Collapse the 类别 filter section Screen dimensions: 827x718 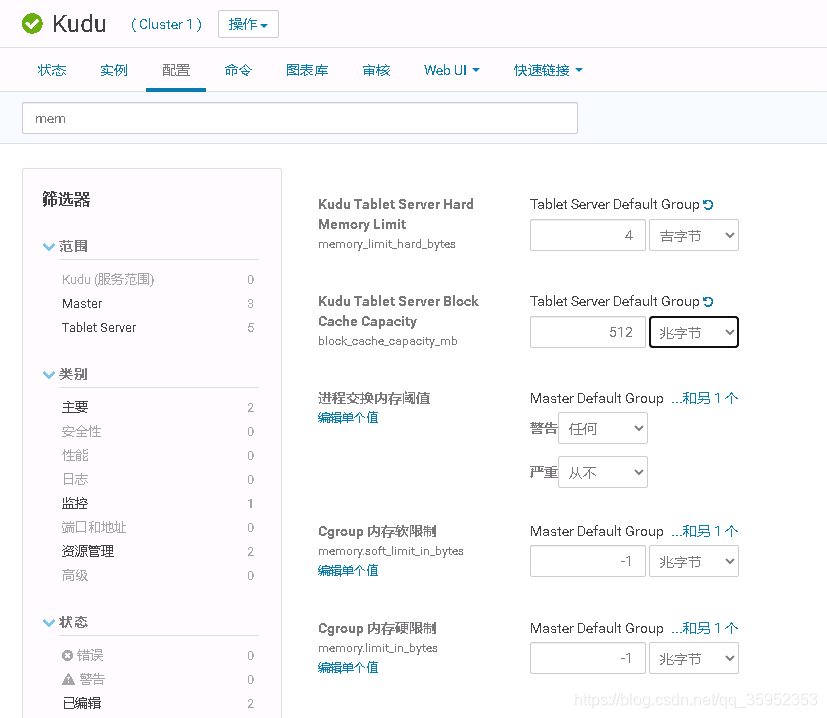click(49, 375)
